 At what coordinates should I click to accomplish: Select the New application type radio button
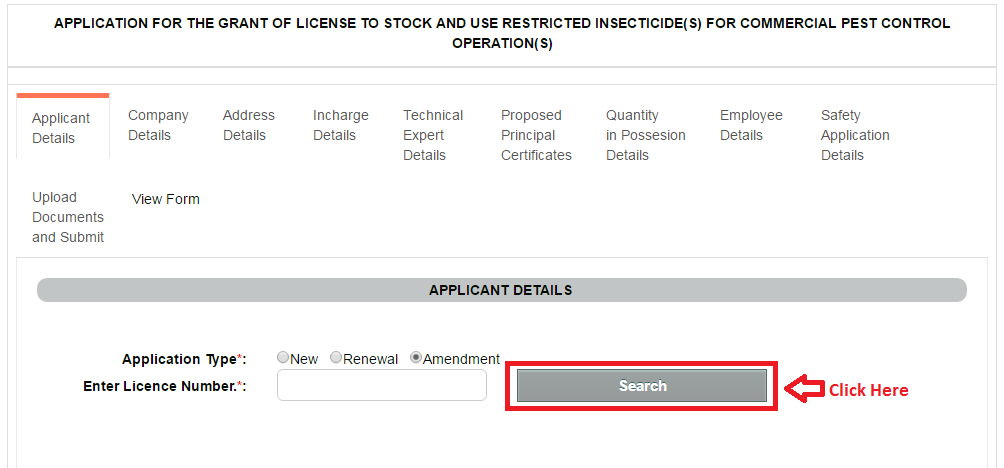283,357
